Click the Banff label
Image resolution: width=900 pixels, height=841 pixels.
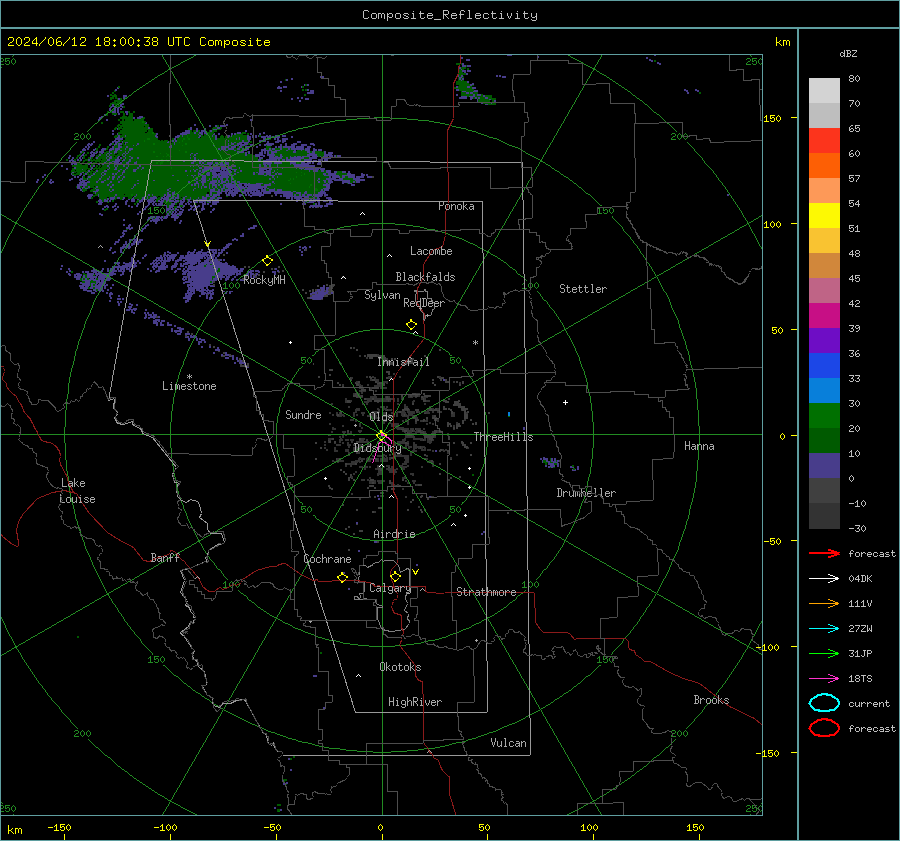(x=165, y=557)
